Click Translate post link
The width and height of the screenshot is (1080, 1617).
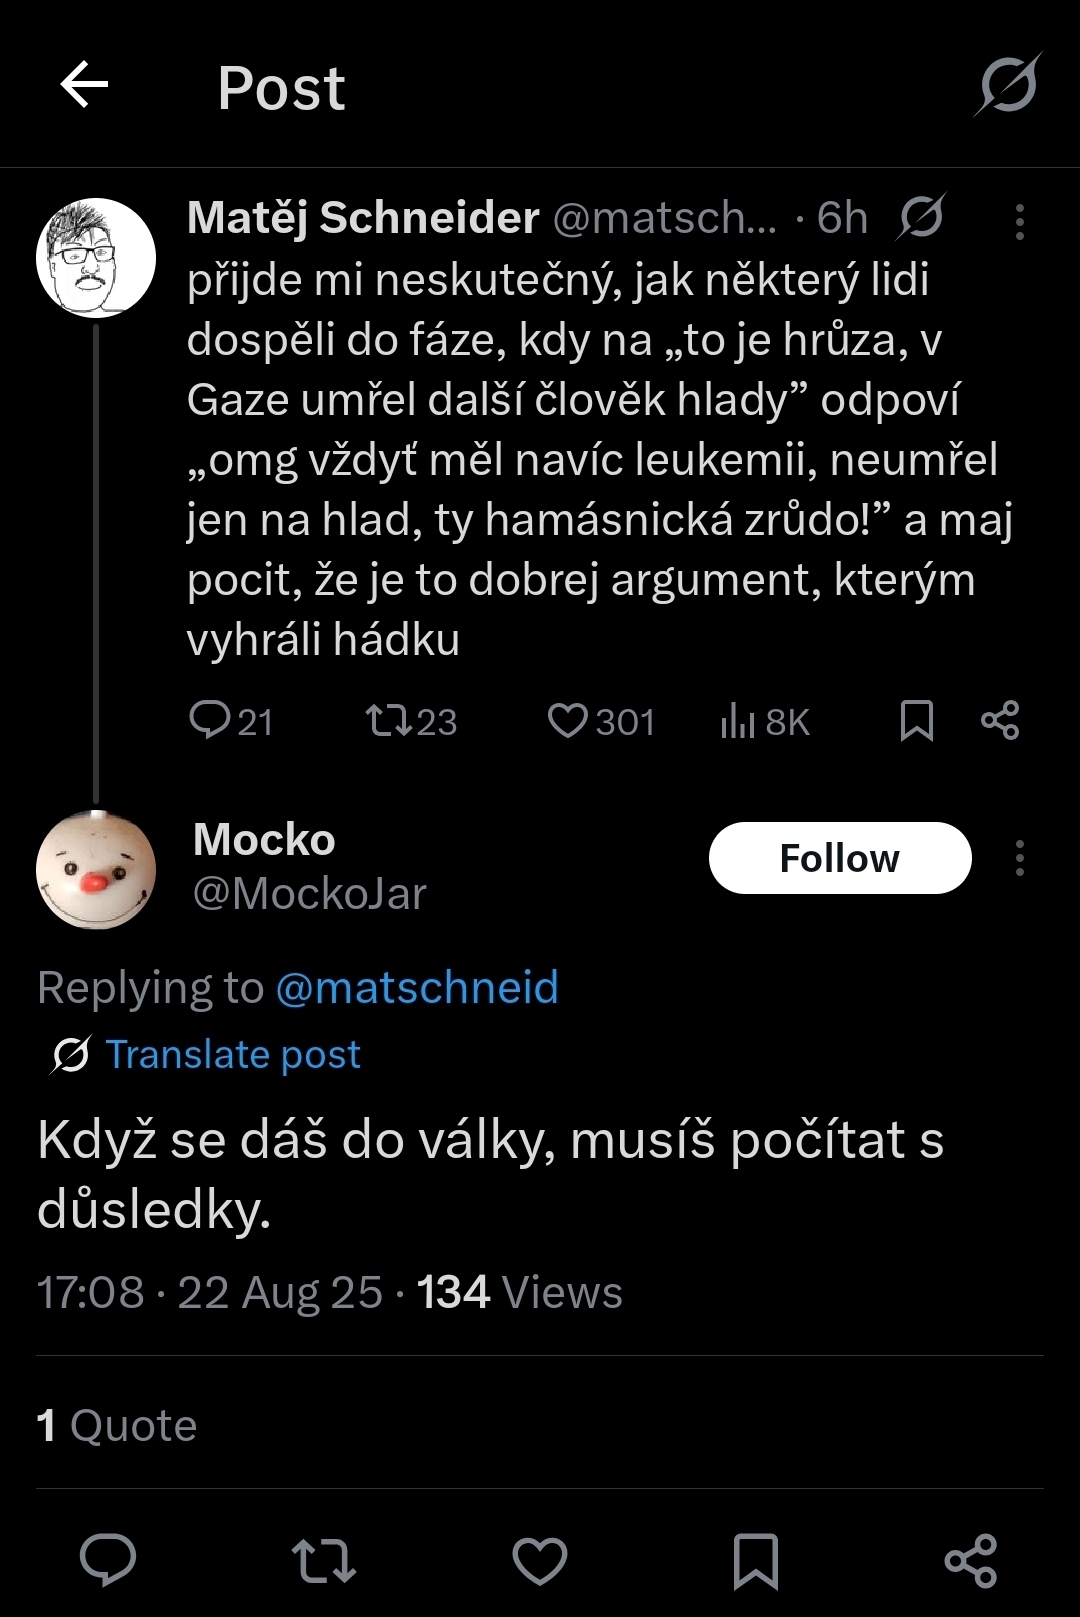click(232, 1054)
